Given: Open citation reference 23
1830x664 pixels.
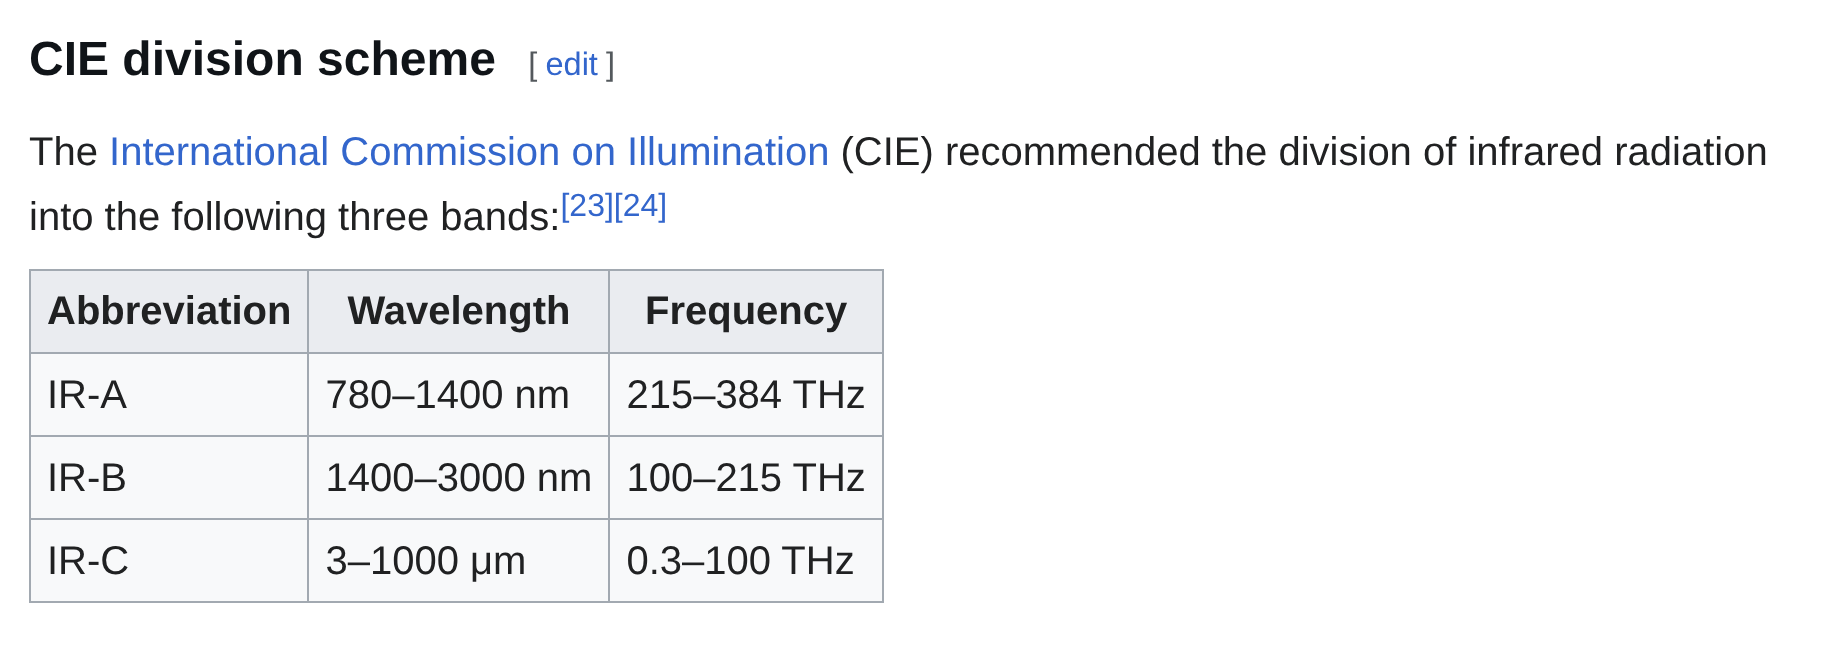Looking at the screenshot, I should coord(587,206).
